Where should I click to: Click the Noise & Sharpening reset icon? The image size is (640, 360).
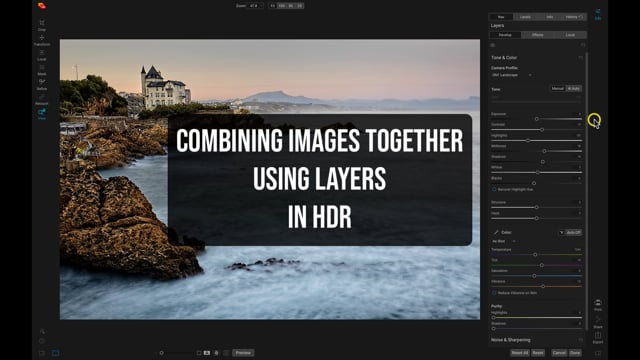coord(580,340)
